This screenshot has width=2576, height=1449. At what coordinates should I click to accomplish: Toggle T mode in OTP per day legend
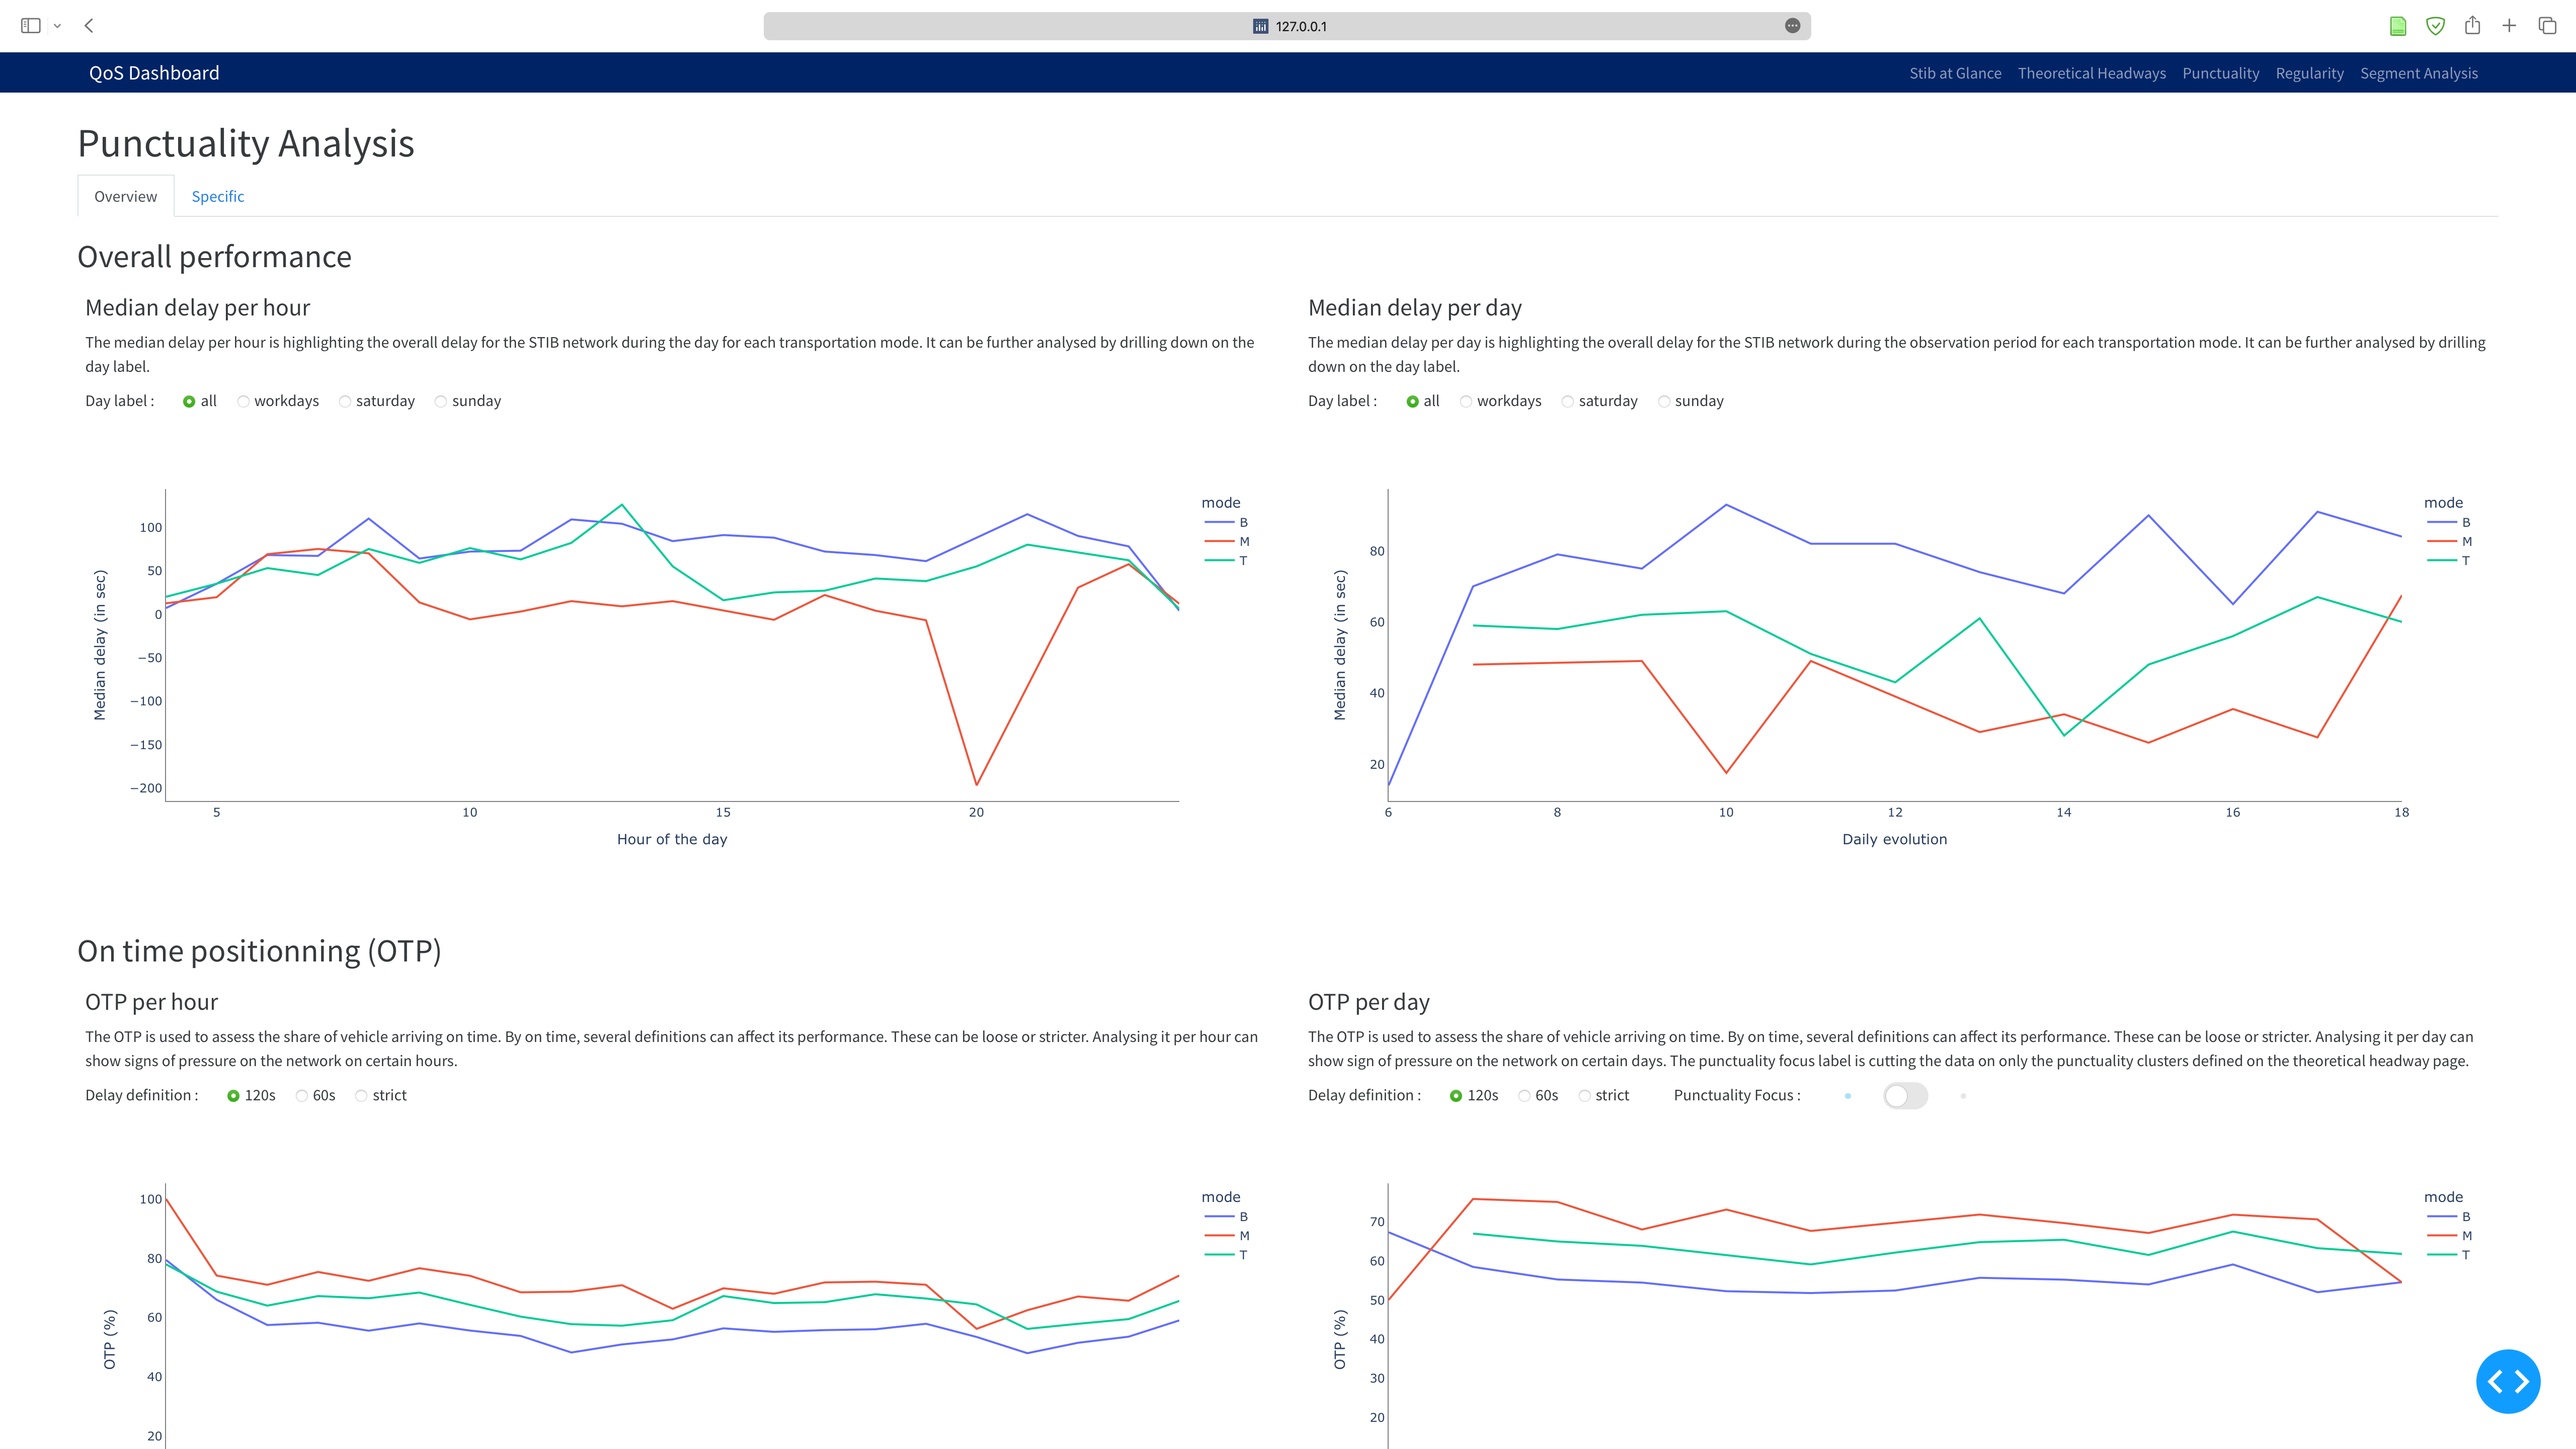2449,1254
